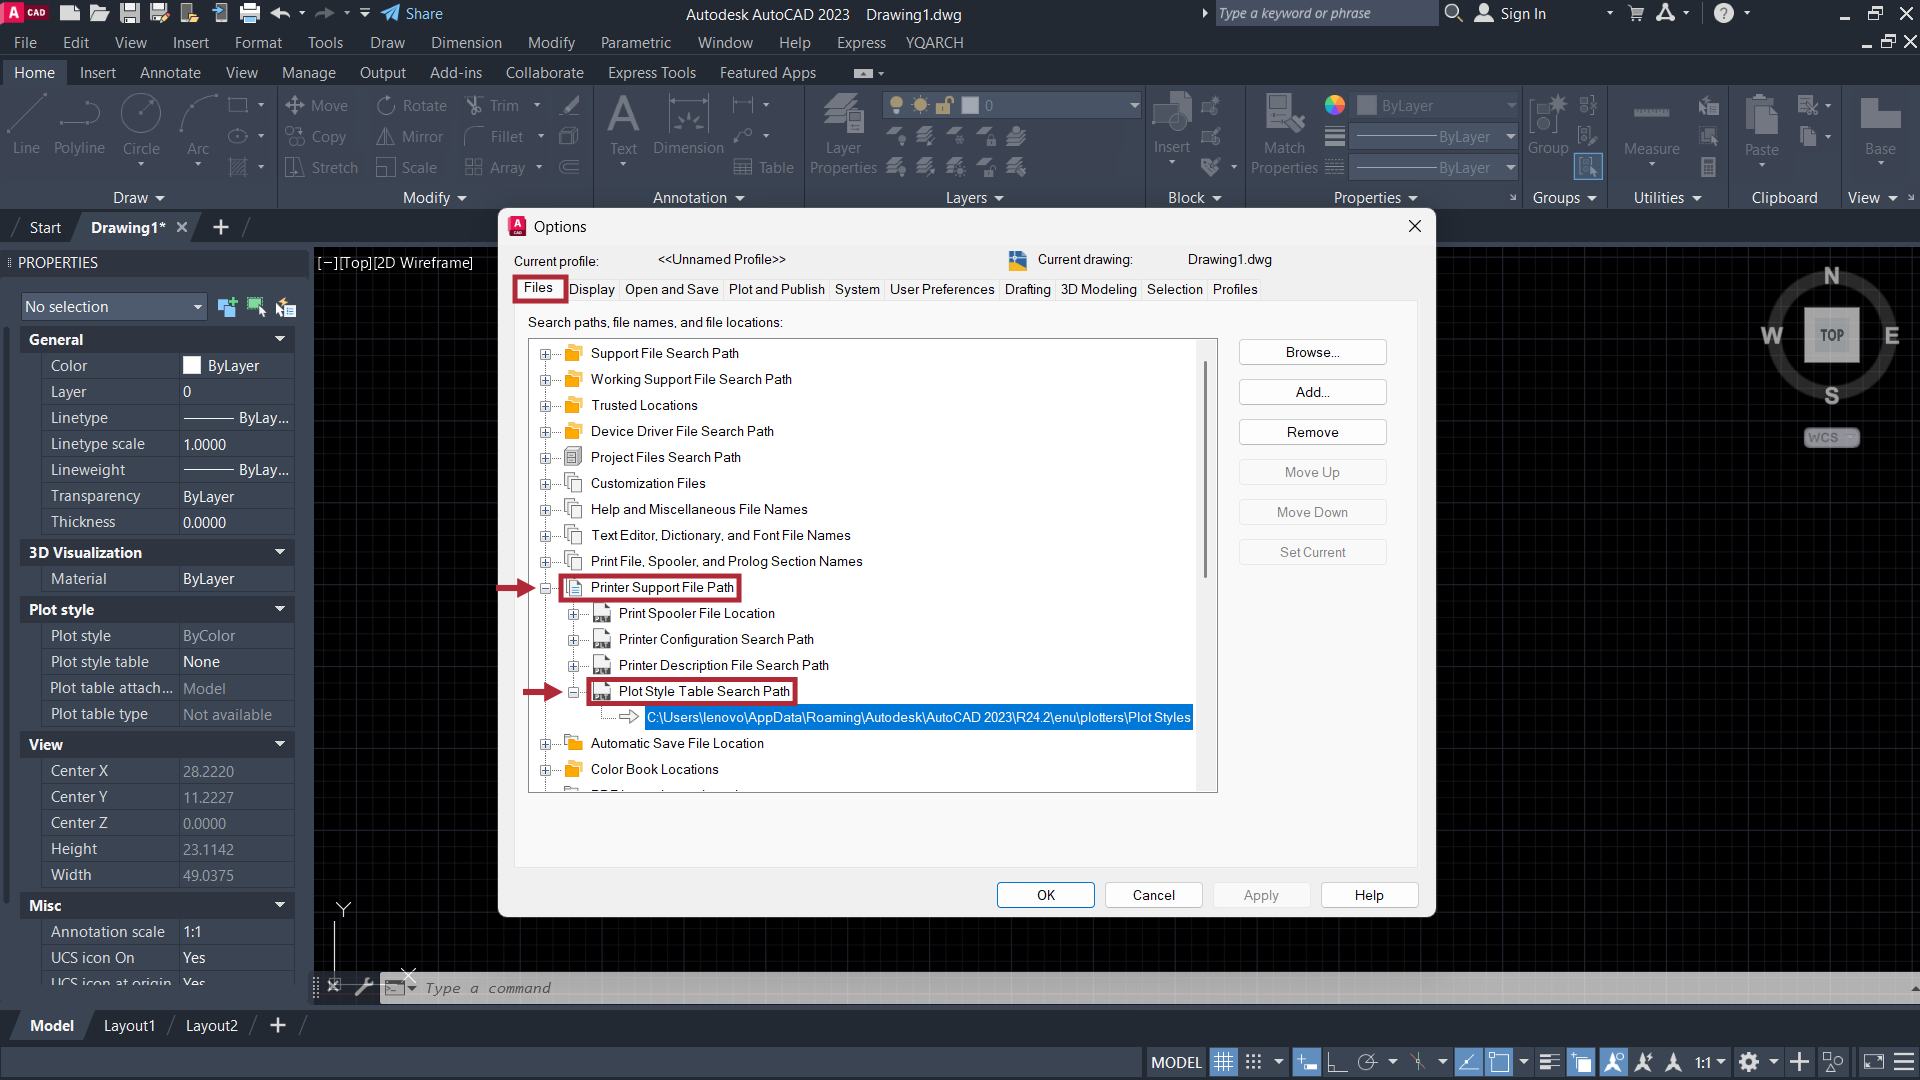1920x1080 pixels.
Task: Open the Draw panel dropdown
Action: click(x=138, y=198)
